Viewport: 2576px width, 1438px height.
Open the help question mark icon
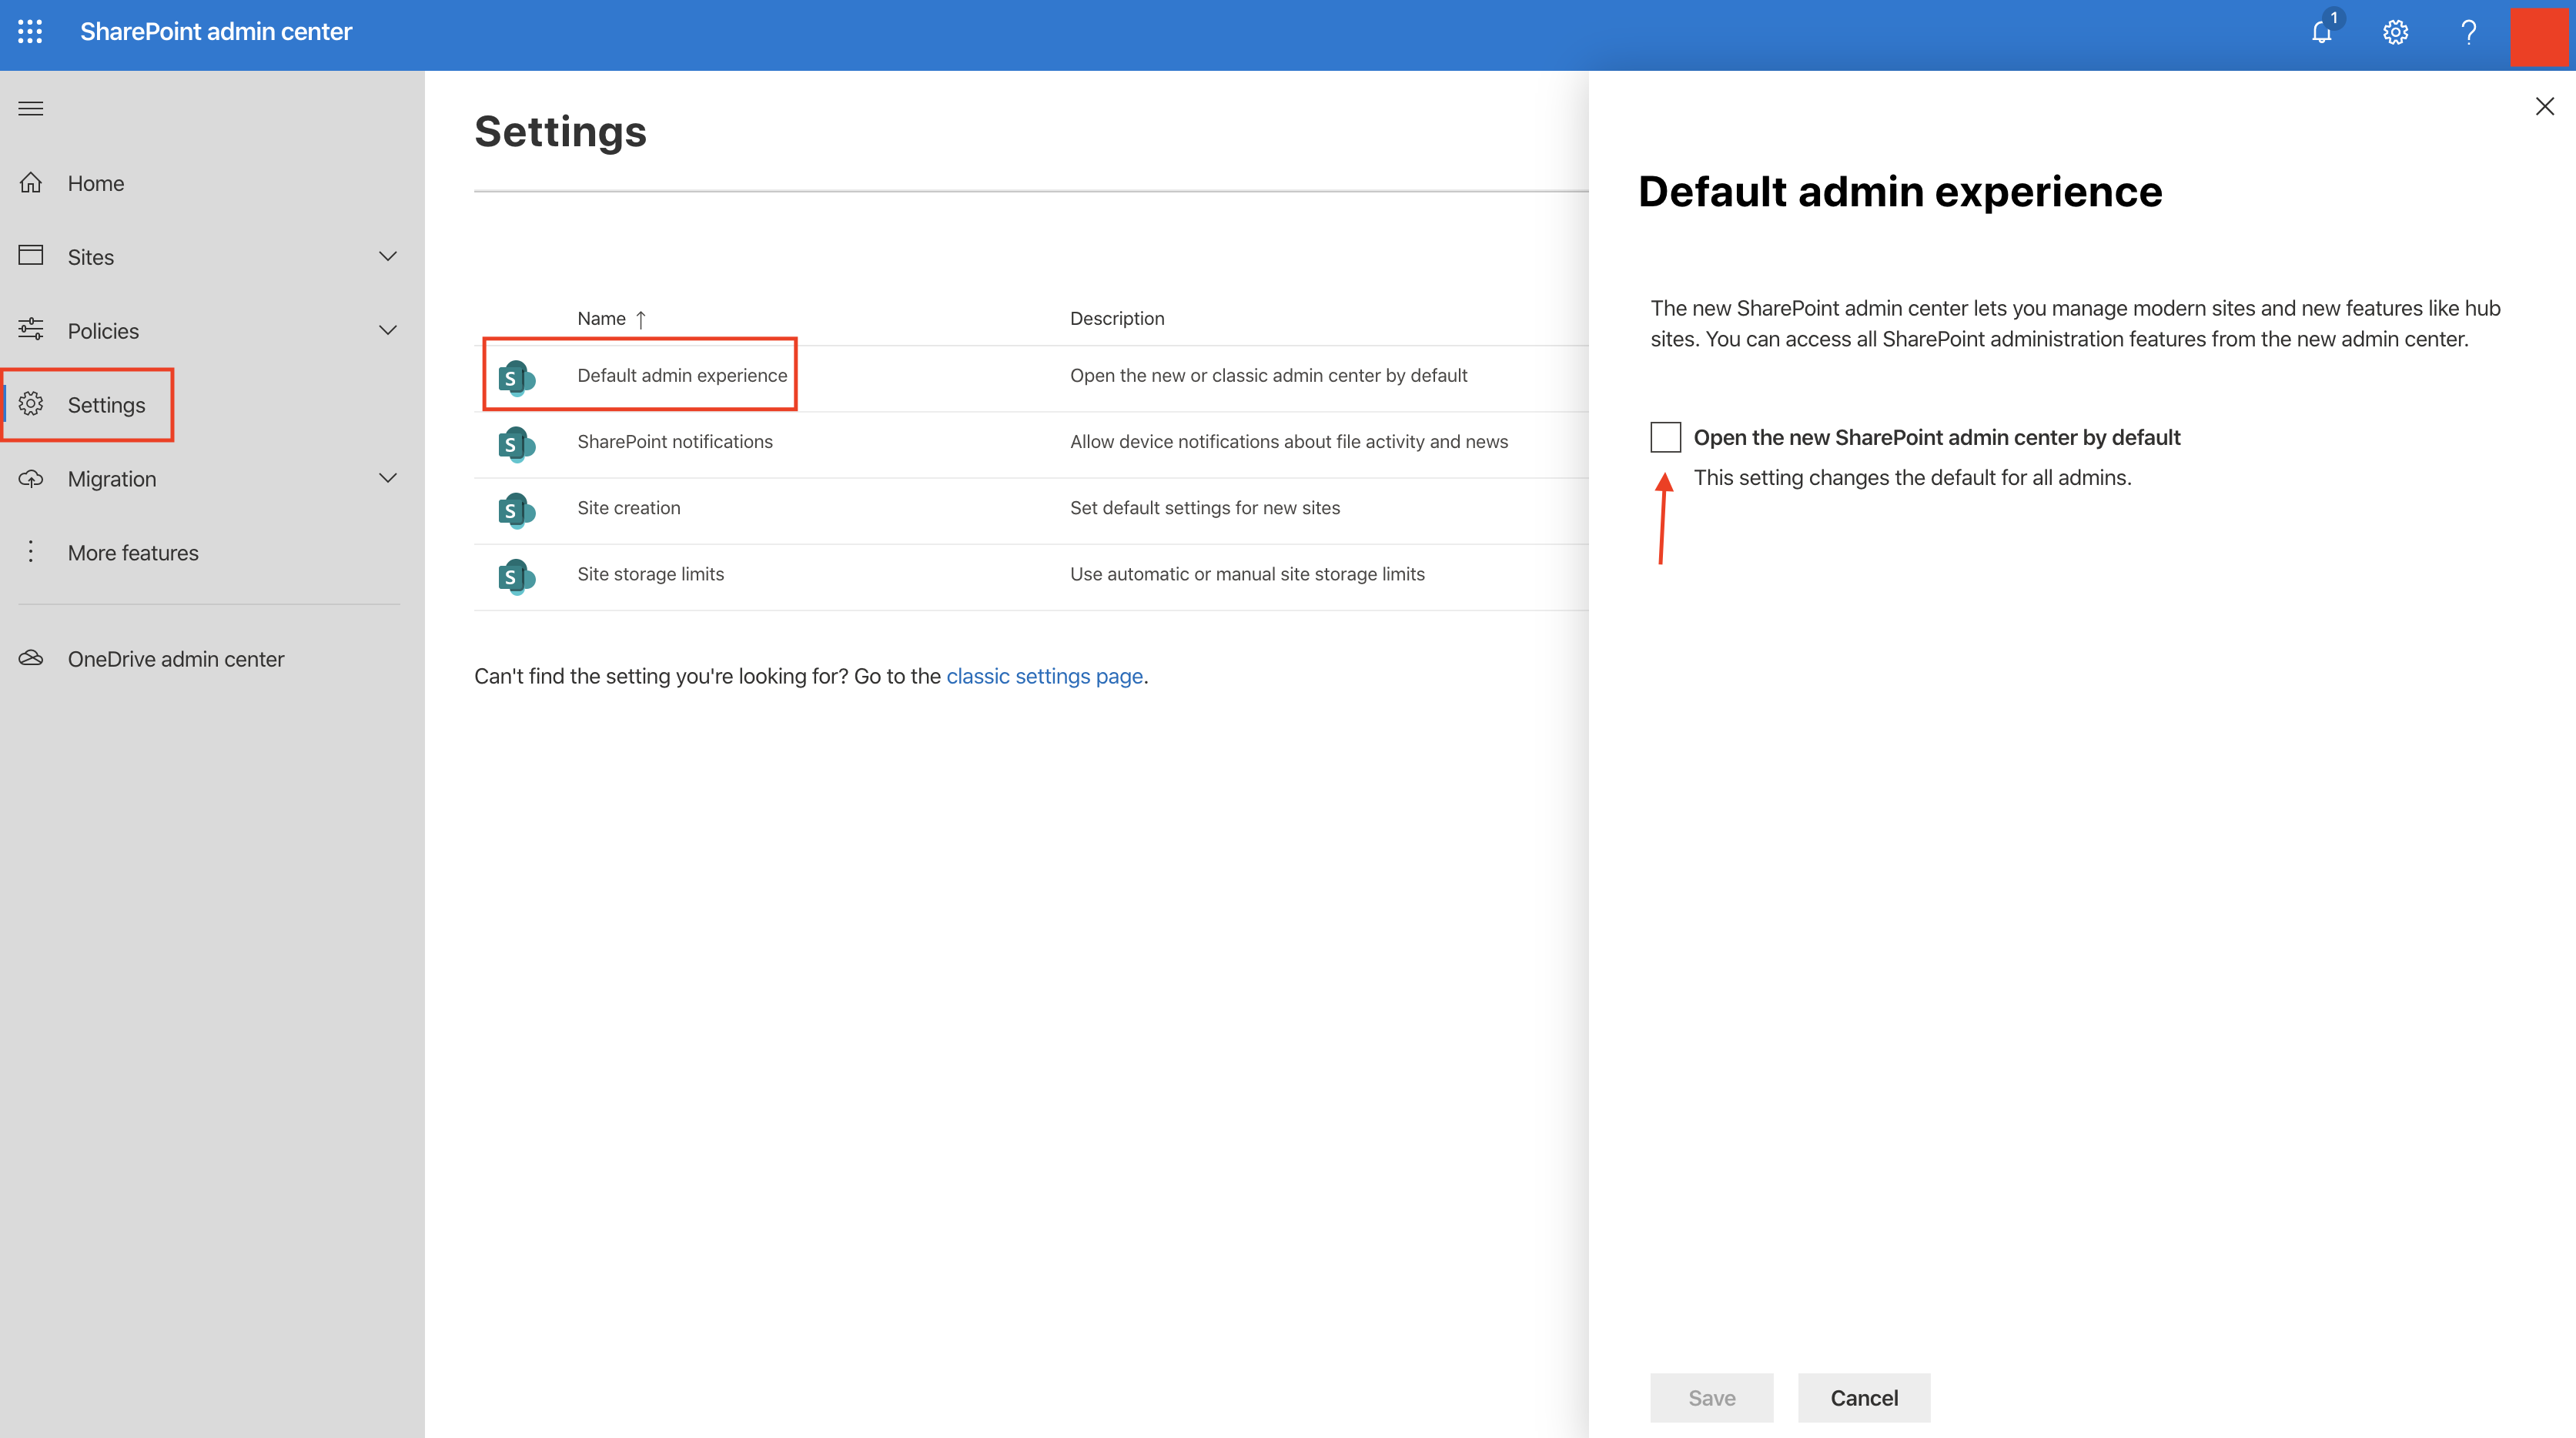coord(2469,32)
